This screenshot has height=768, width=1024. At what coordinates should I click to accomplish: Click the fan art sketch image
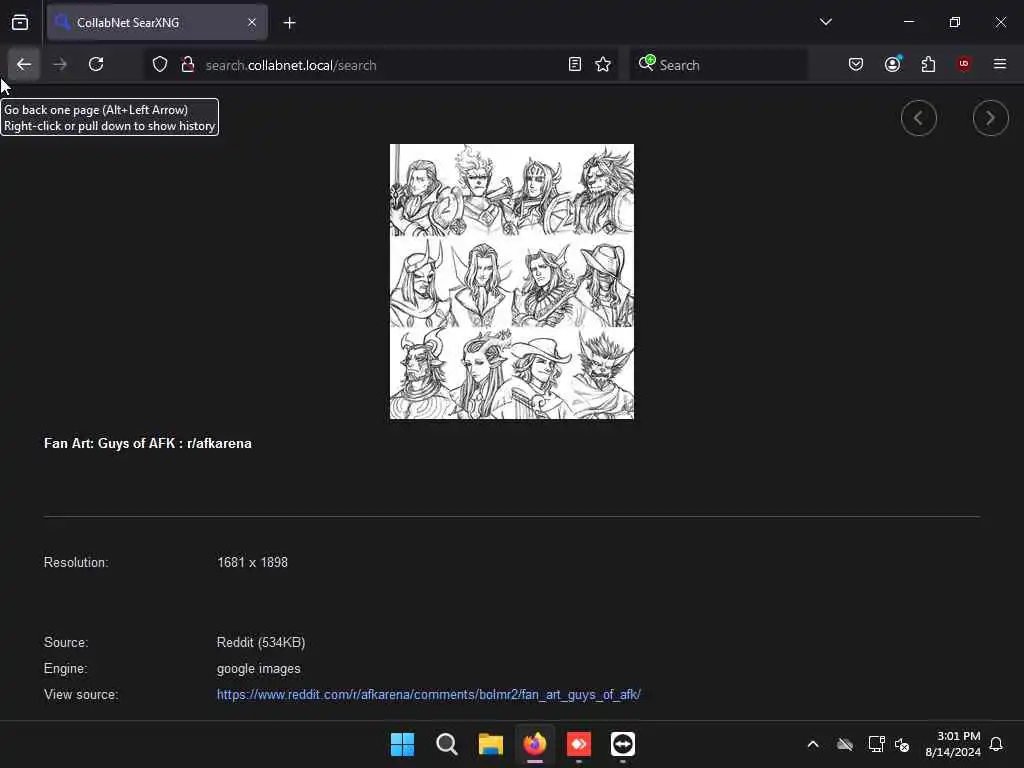coord(511,281)
